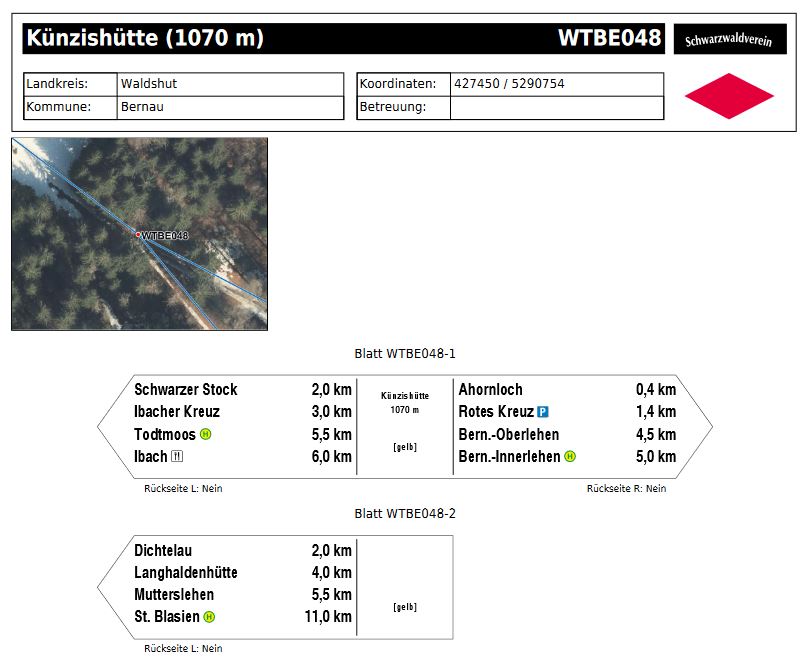Select the Kommune value Bernau

(143, 107)
